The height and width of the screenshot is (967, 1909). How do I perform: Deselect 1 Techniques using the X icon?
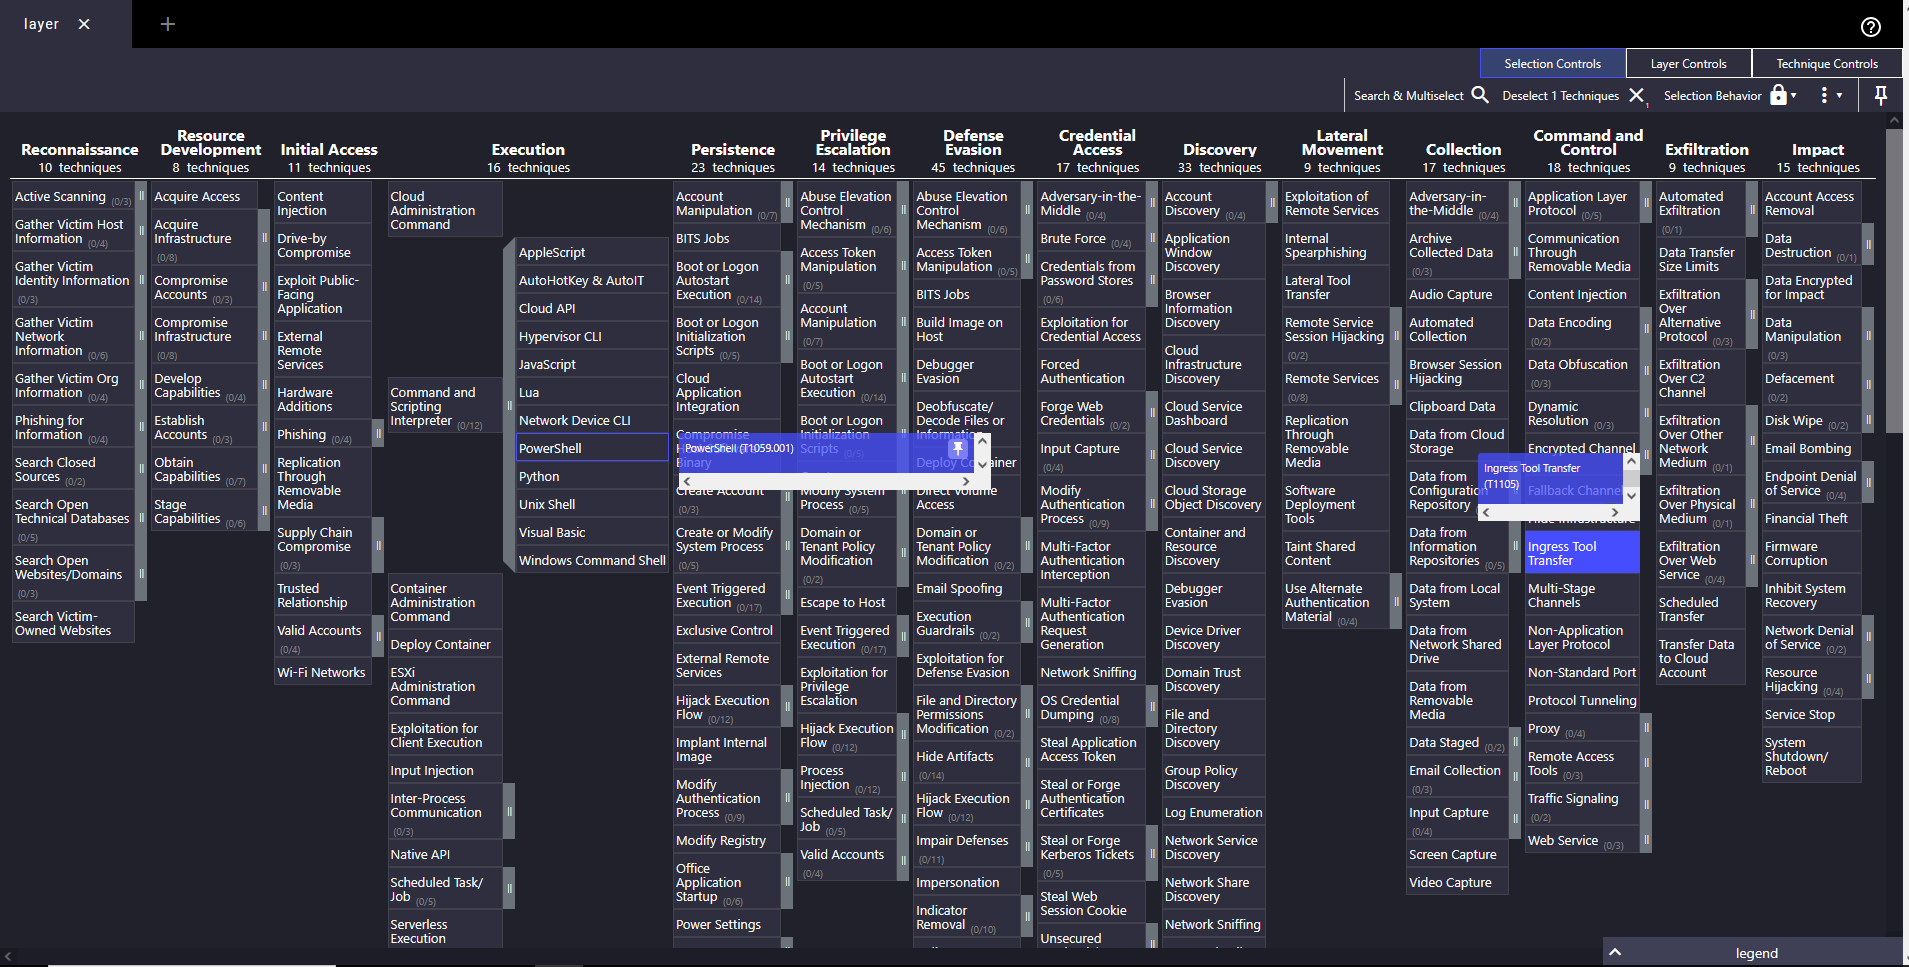1636,95
